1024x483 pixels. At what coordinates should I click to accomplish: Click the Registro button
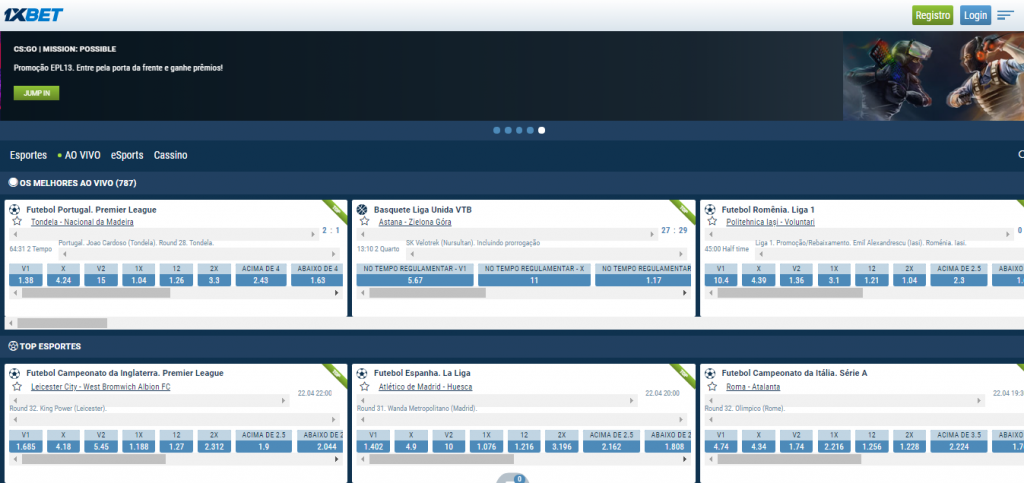click(933, 15)
